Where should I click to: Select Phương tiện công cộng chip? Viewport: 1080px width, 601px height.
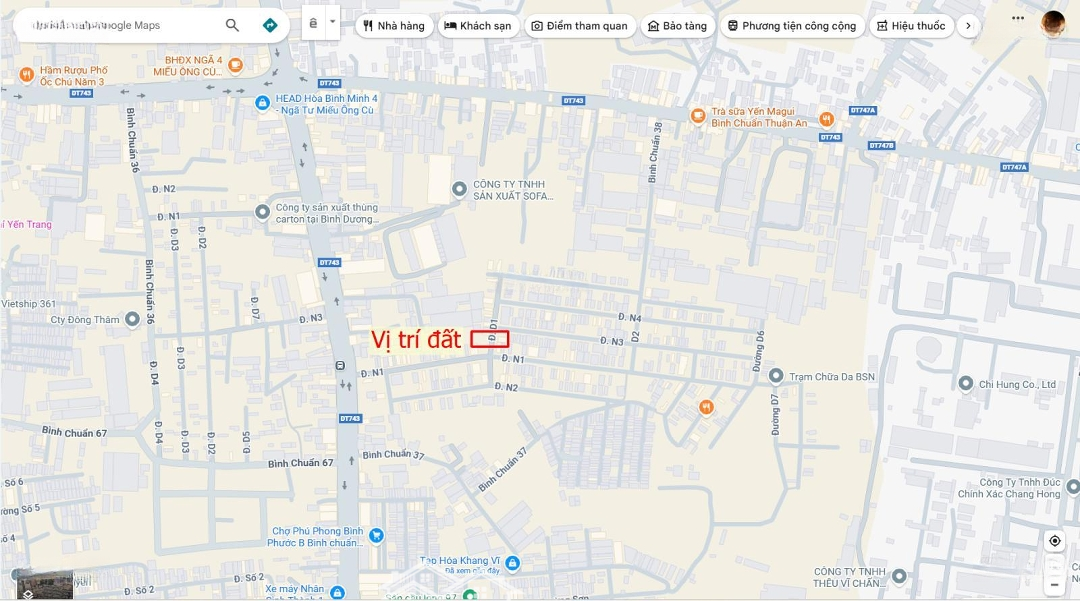[x=792, y=26]
